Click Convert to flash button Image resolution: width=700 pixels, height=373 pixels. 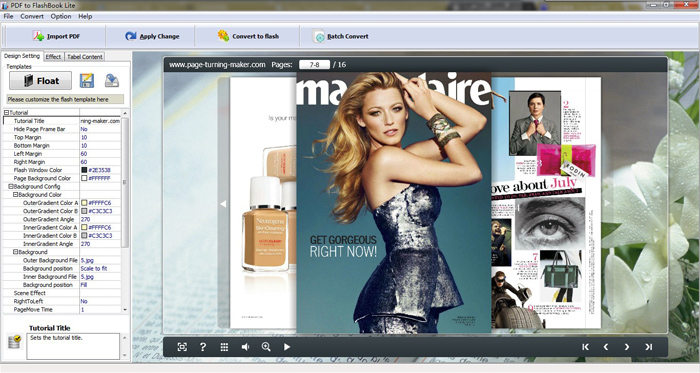248,36
